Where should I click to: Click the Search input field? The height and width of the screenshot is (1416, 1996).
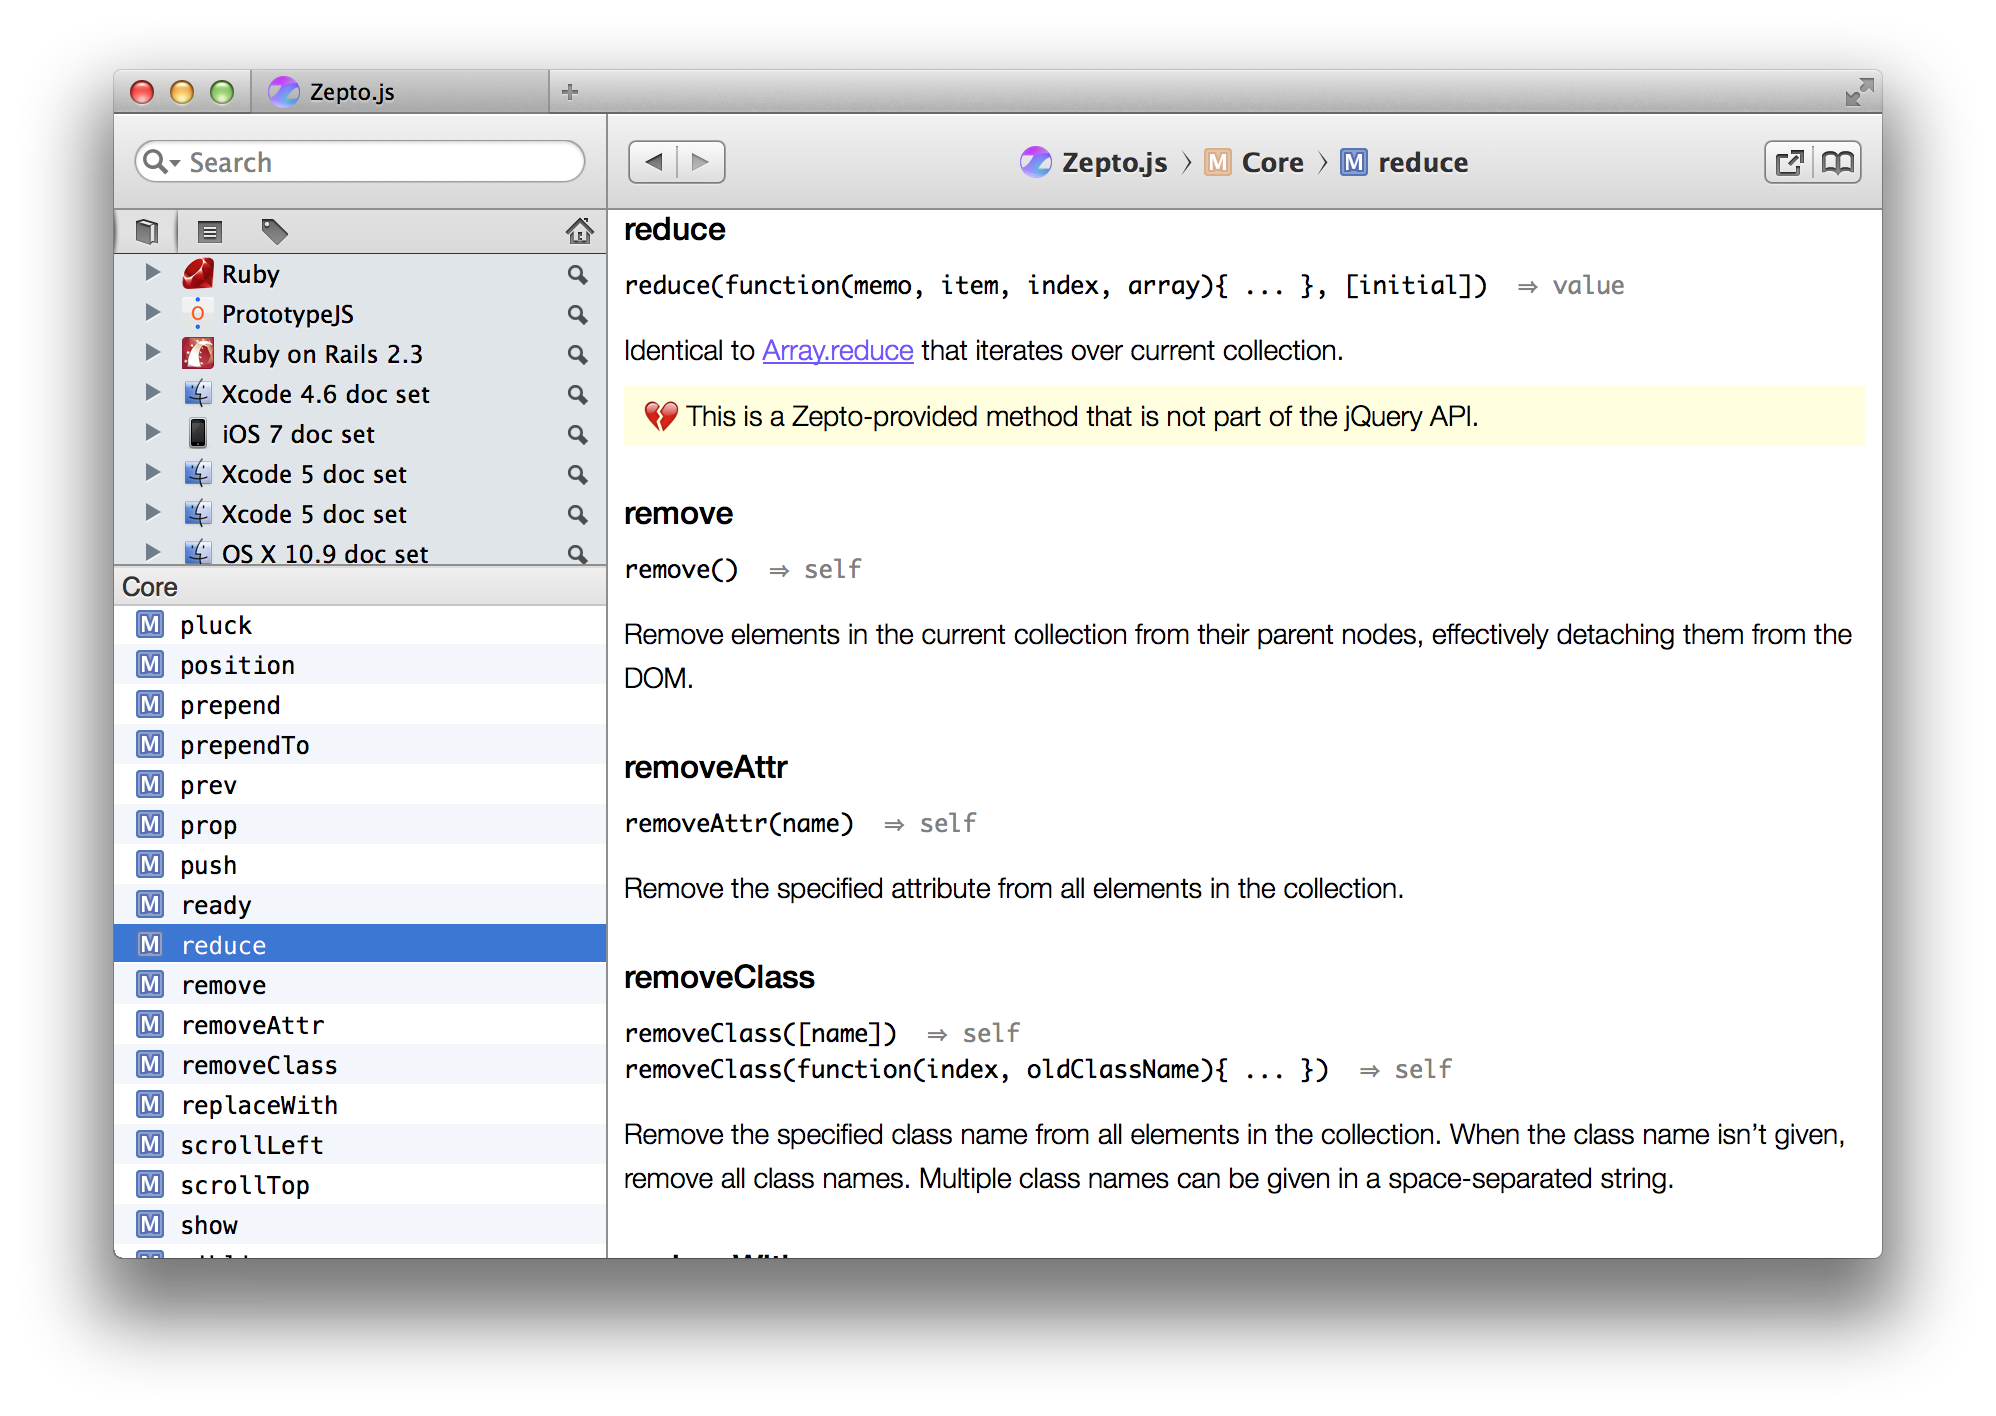[360, 162]
